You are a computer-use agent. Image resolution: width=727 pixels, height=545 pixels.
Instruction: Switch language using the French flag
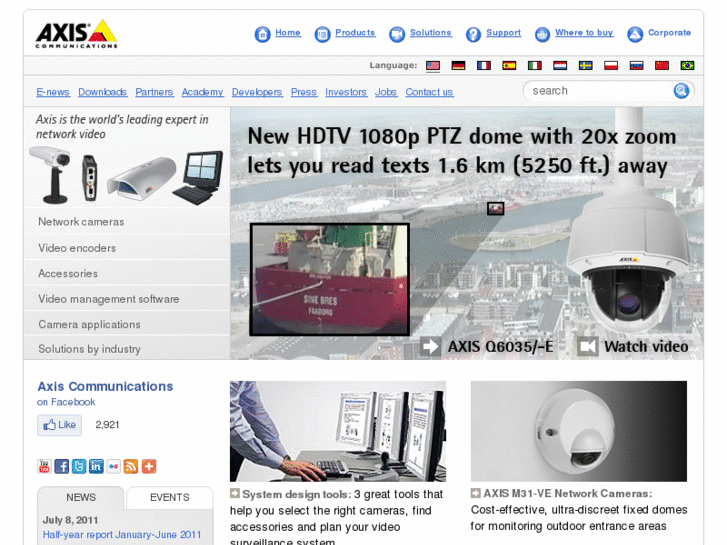[484, 65]
